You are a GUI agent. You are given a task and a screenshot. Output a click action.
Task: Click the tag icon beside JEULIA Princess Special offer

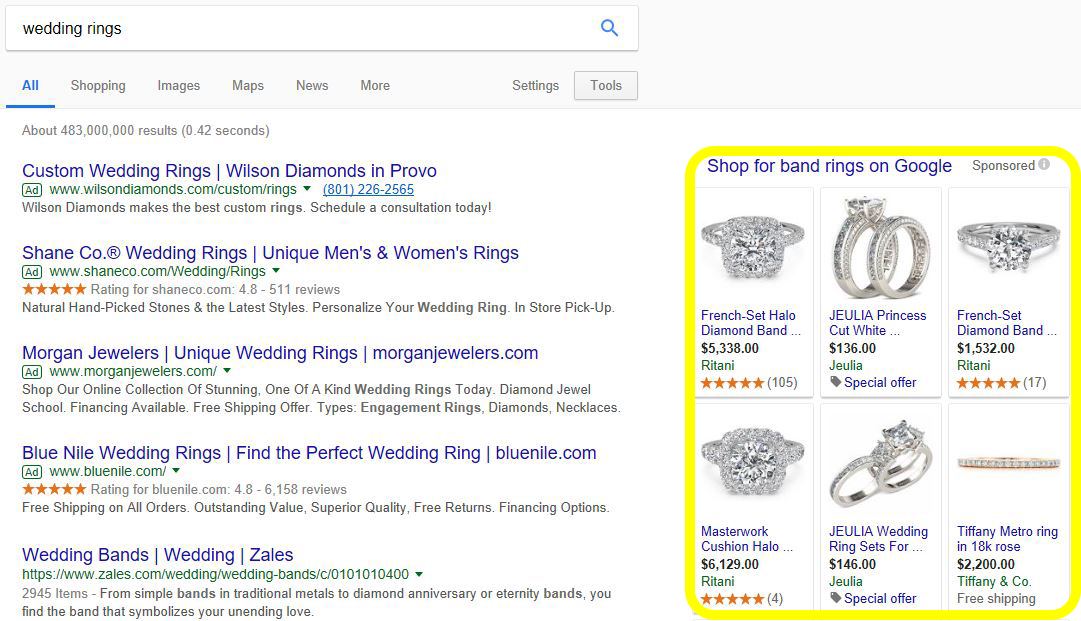(835, 382)
